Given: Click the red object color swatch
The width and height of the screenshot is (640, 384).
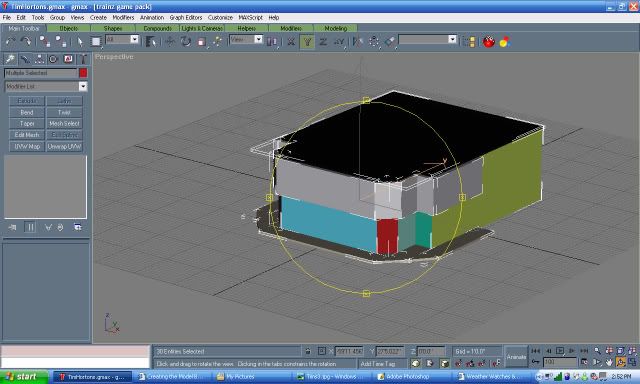Looking at the screenshot, I should pyautogui.click(x=83, y=73).
